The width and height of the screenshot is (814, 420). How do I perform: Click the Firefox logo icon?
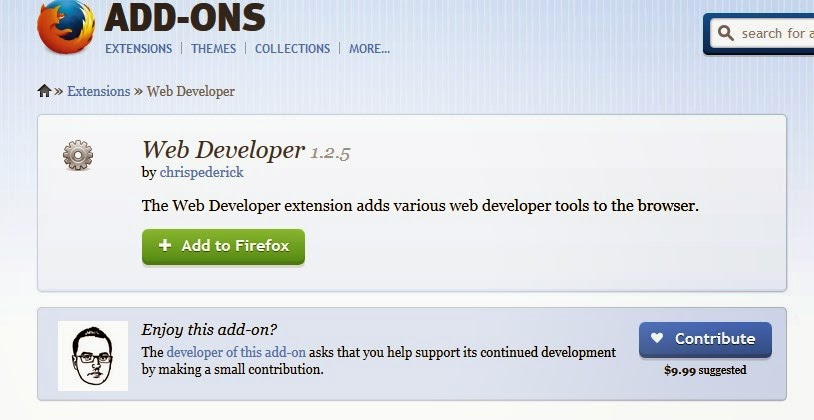click(x=66, y=27)
